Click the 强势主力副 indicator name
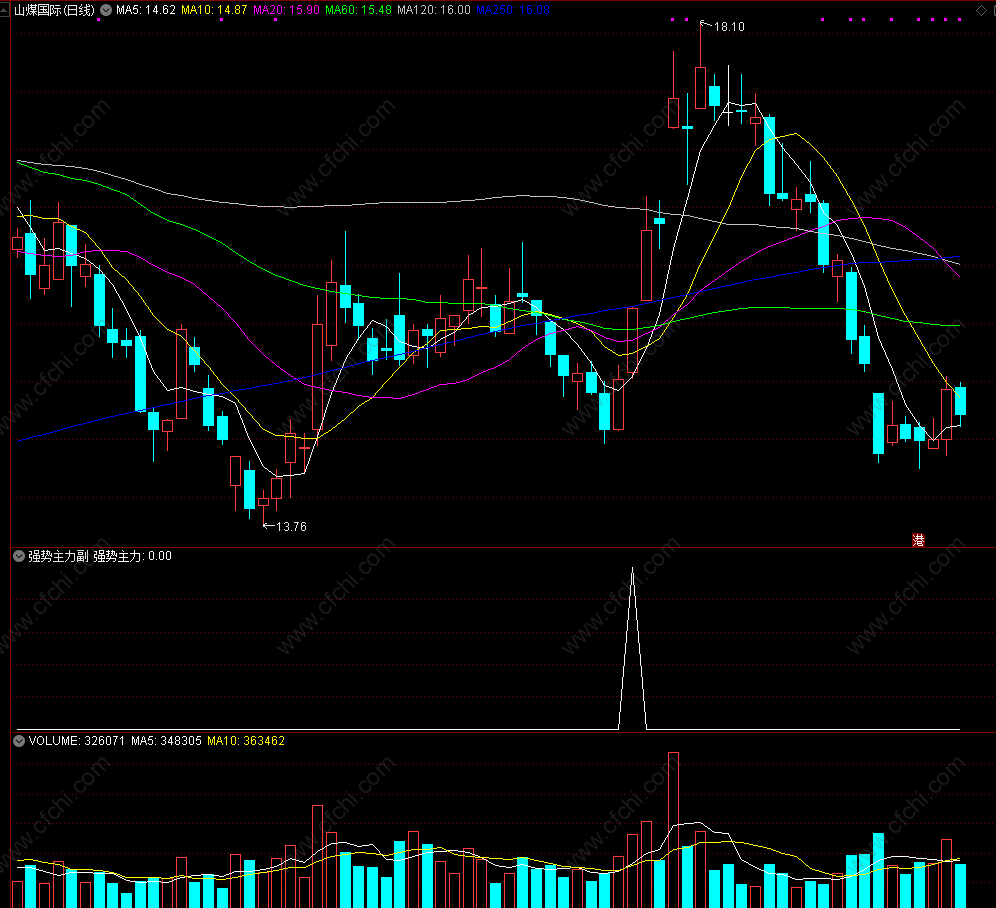Image resolution: width=996 pixels, height=908 pixels. [58, 557]
